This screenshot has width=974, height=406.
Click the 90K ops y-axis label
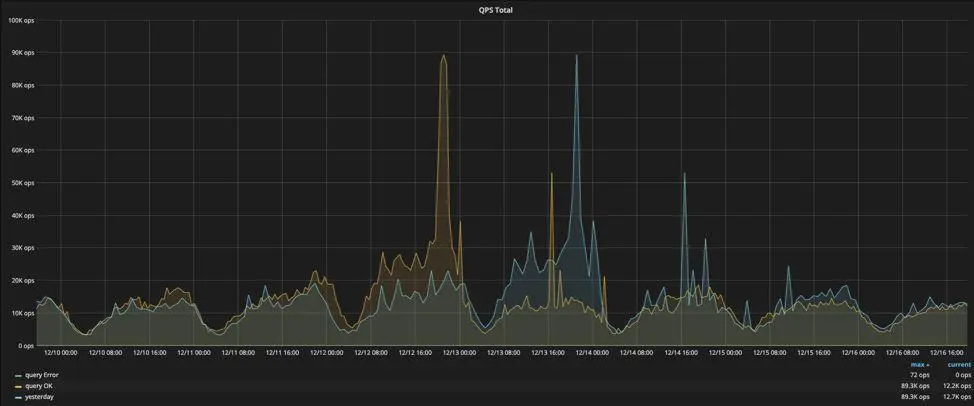(22, 53)
